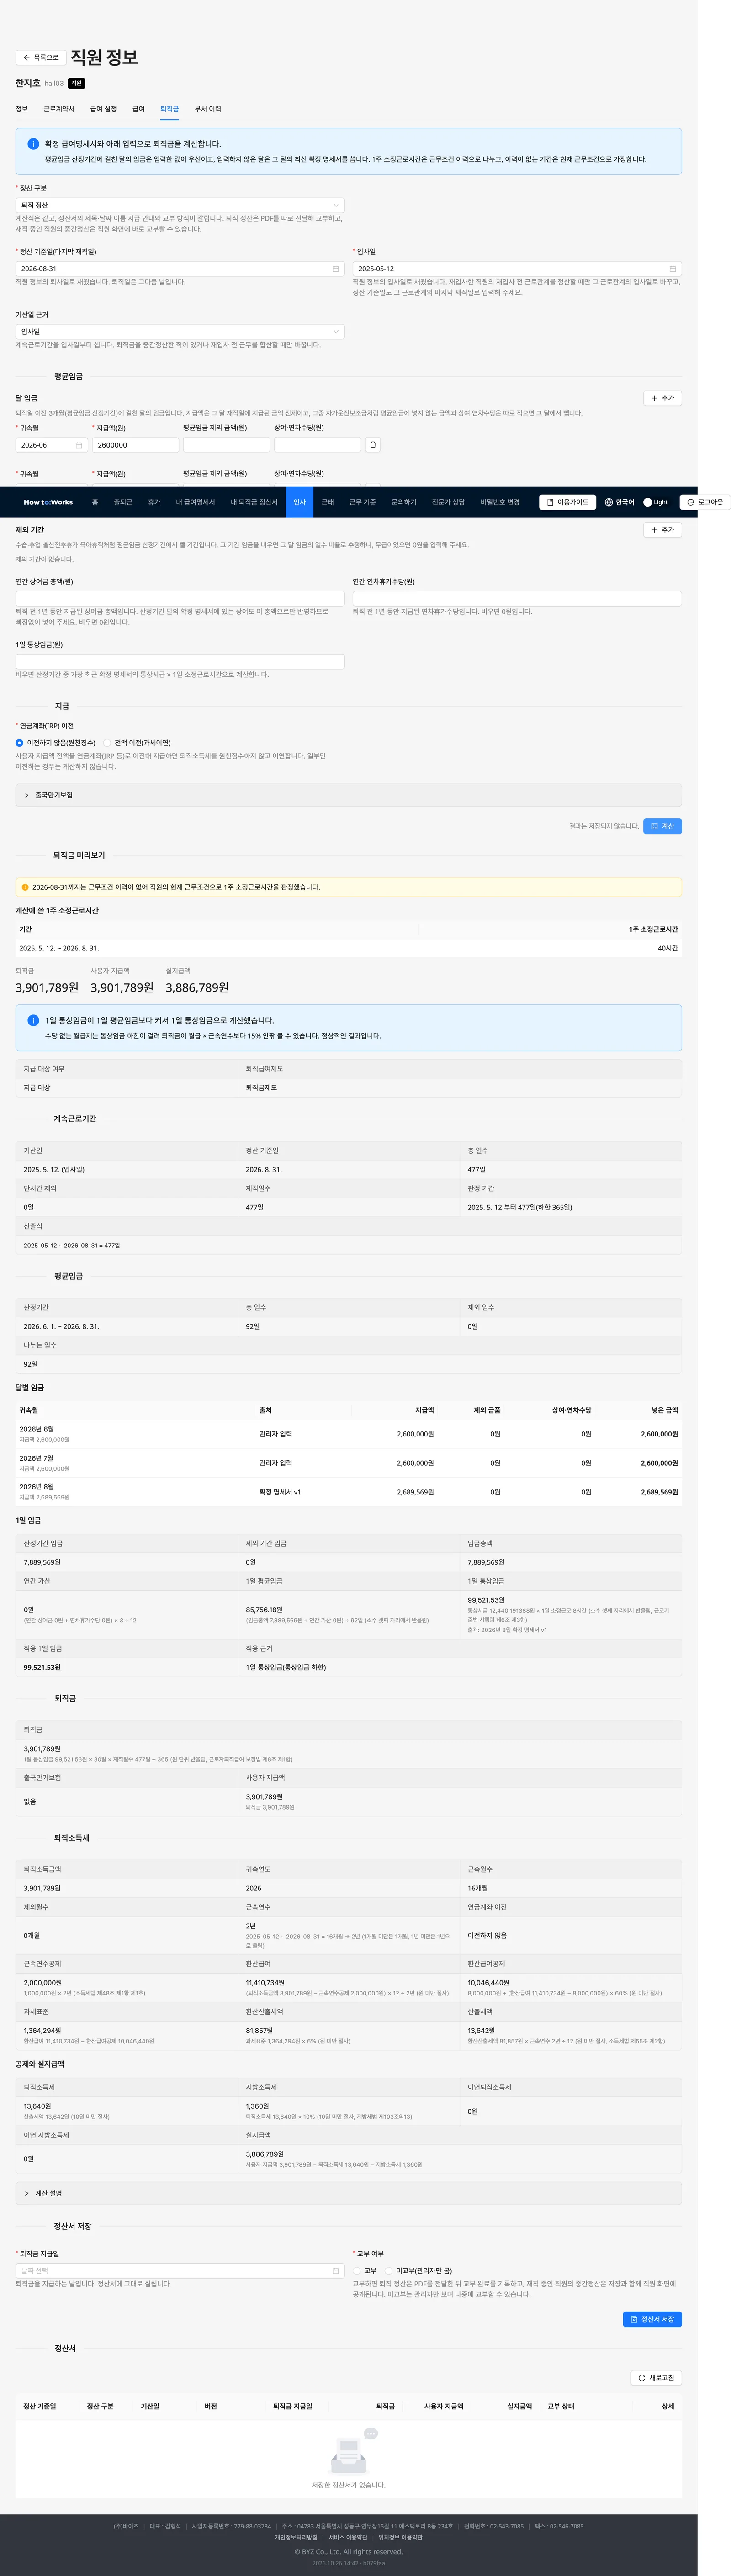731x2576 pixels.
Task: Open calendar icon for 정산 기준일 field
Action: [x=335, y=269]
